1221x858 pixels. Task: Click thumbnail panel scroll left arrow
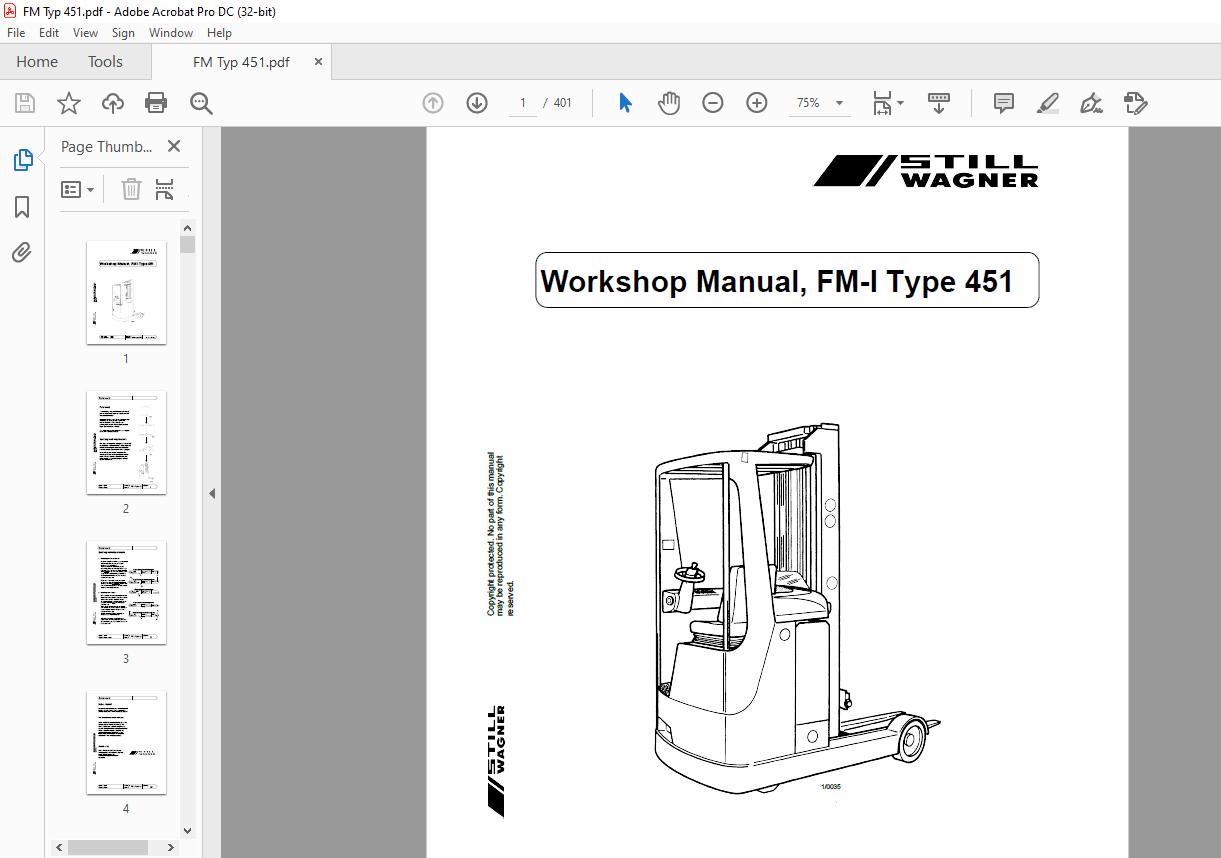pos(61,847)
